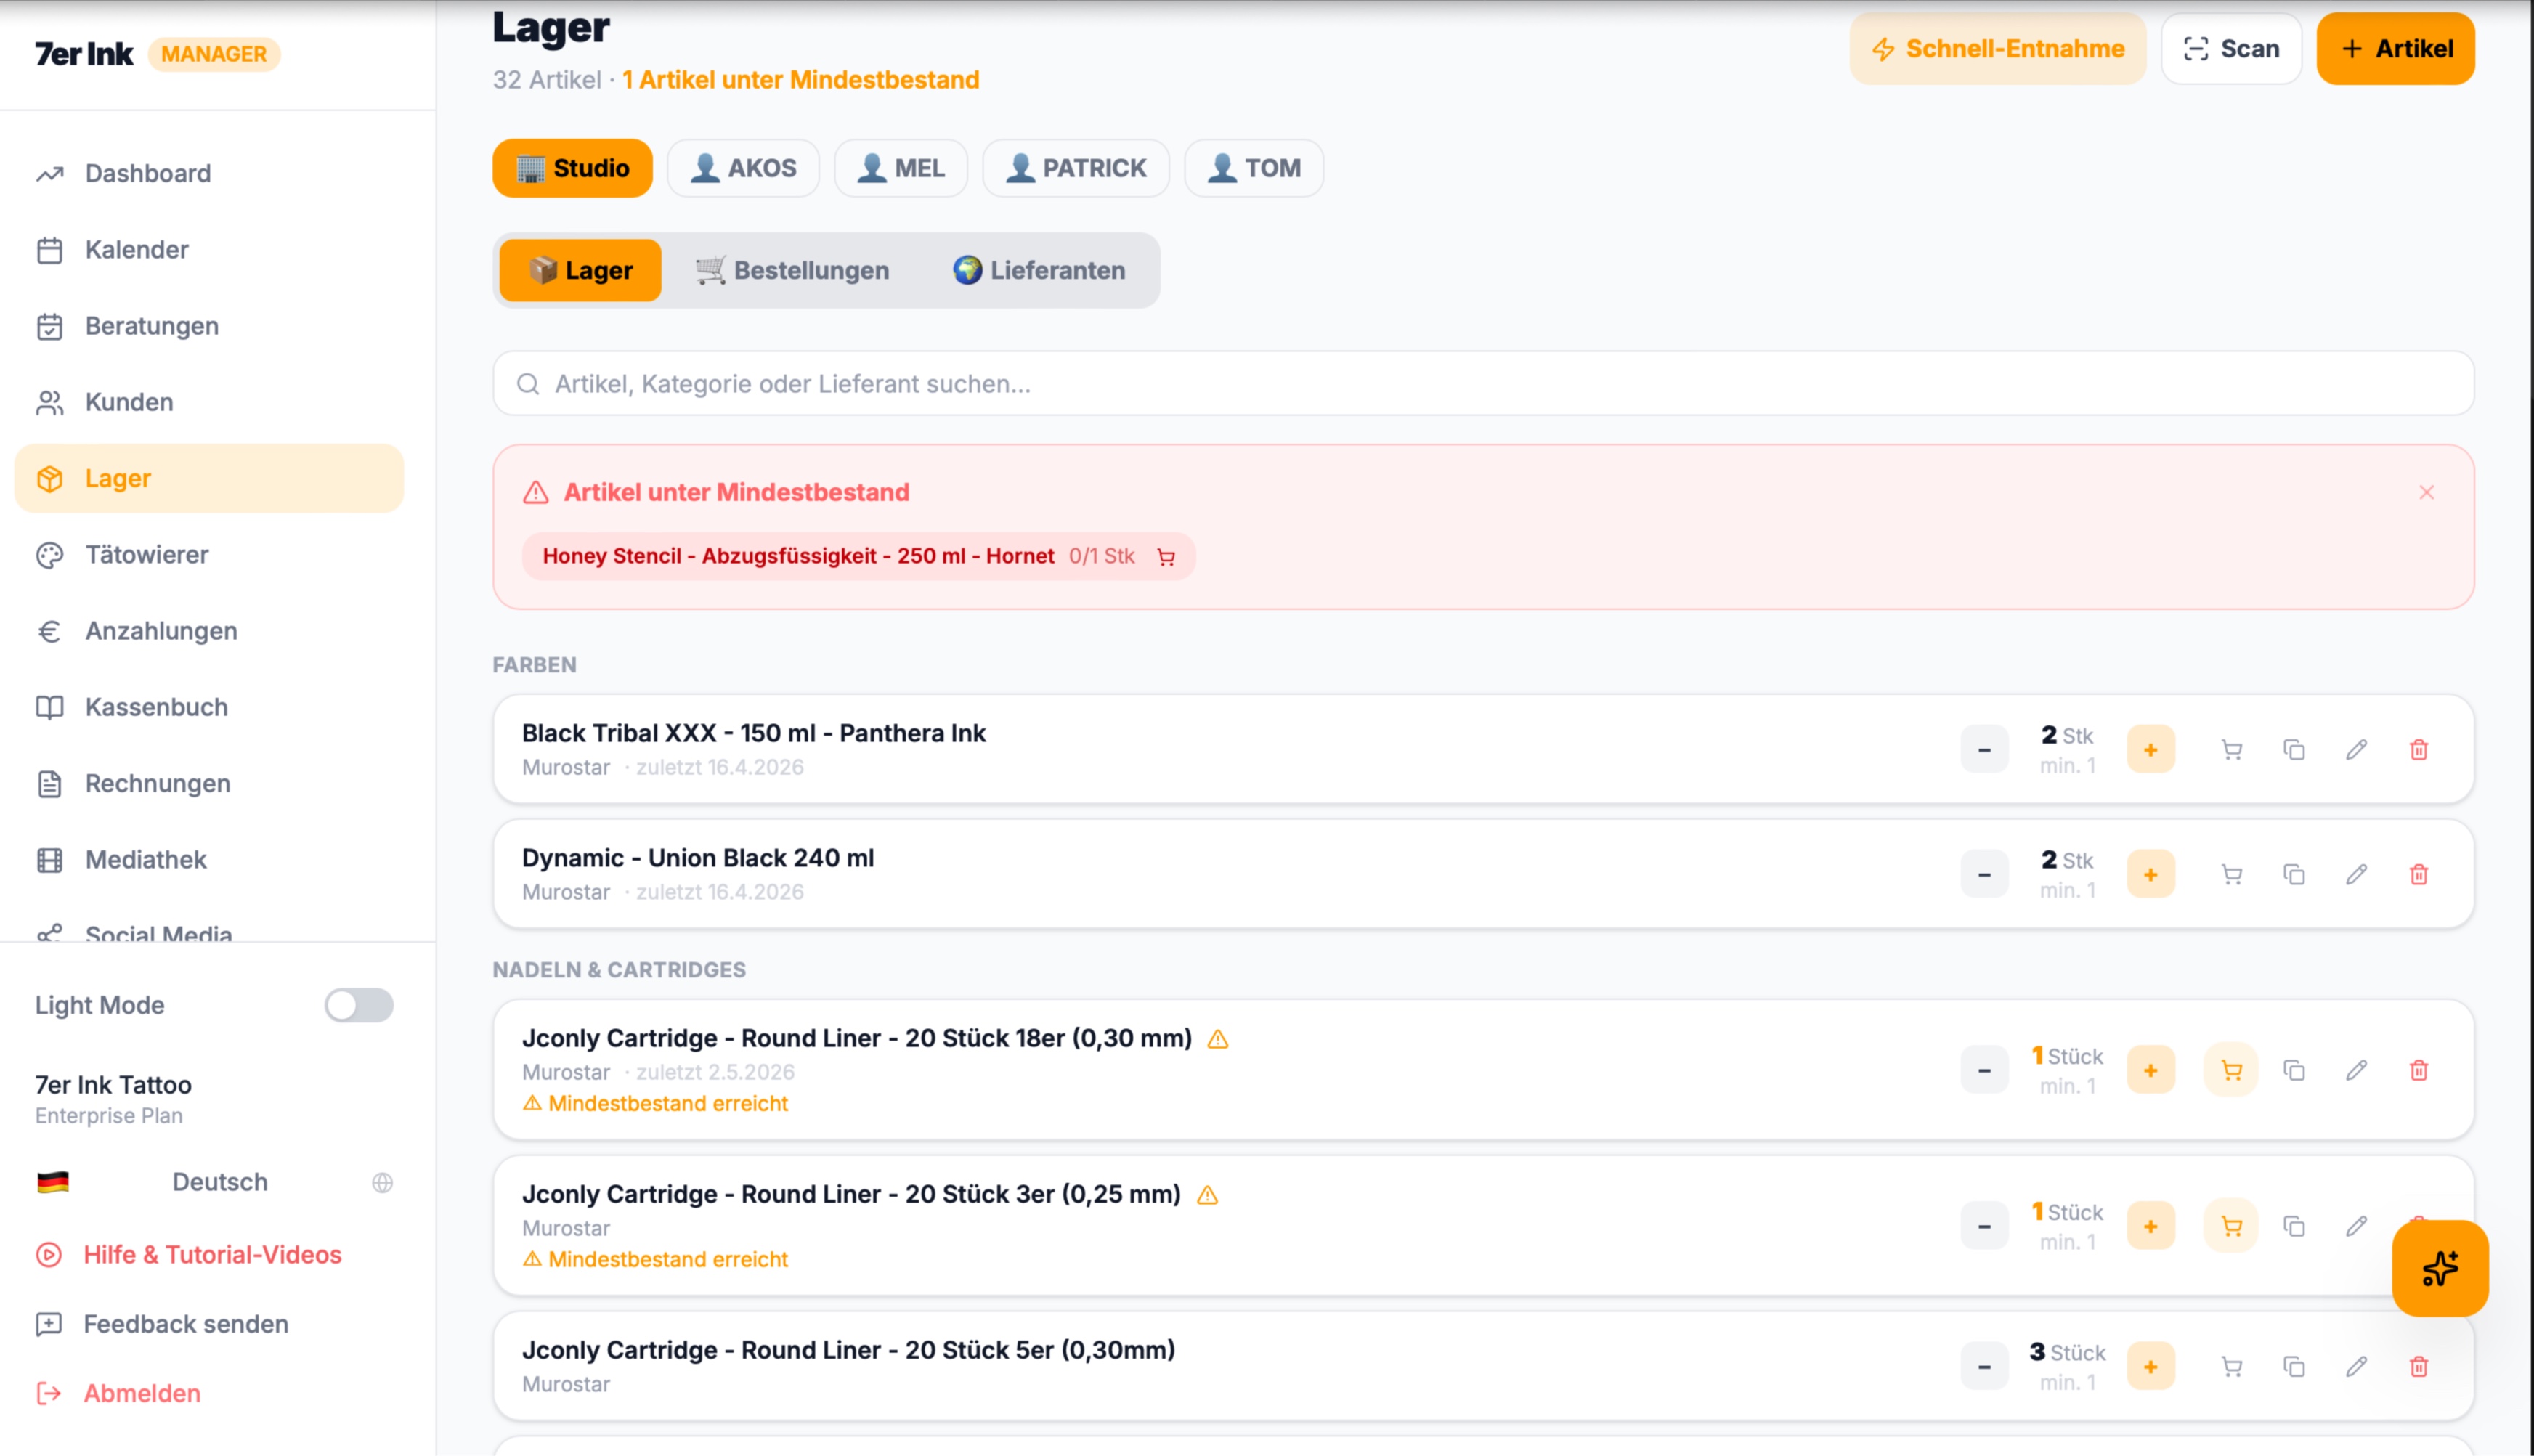The height and width of the screenshot is (1456, 2534).
Task: Open Beratungen in sidebar
Action: [x=209, y=326]
